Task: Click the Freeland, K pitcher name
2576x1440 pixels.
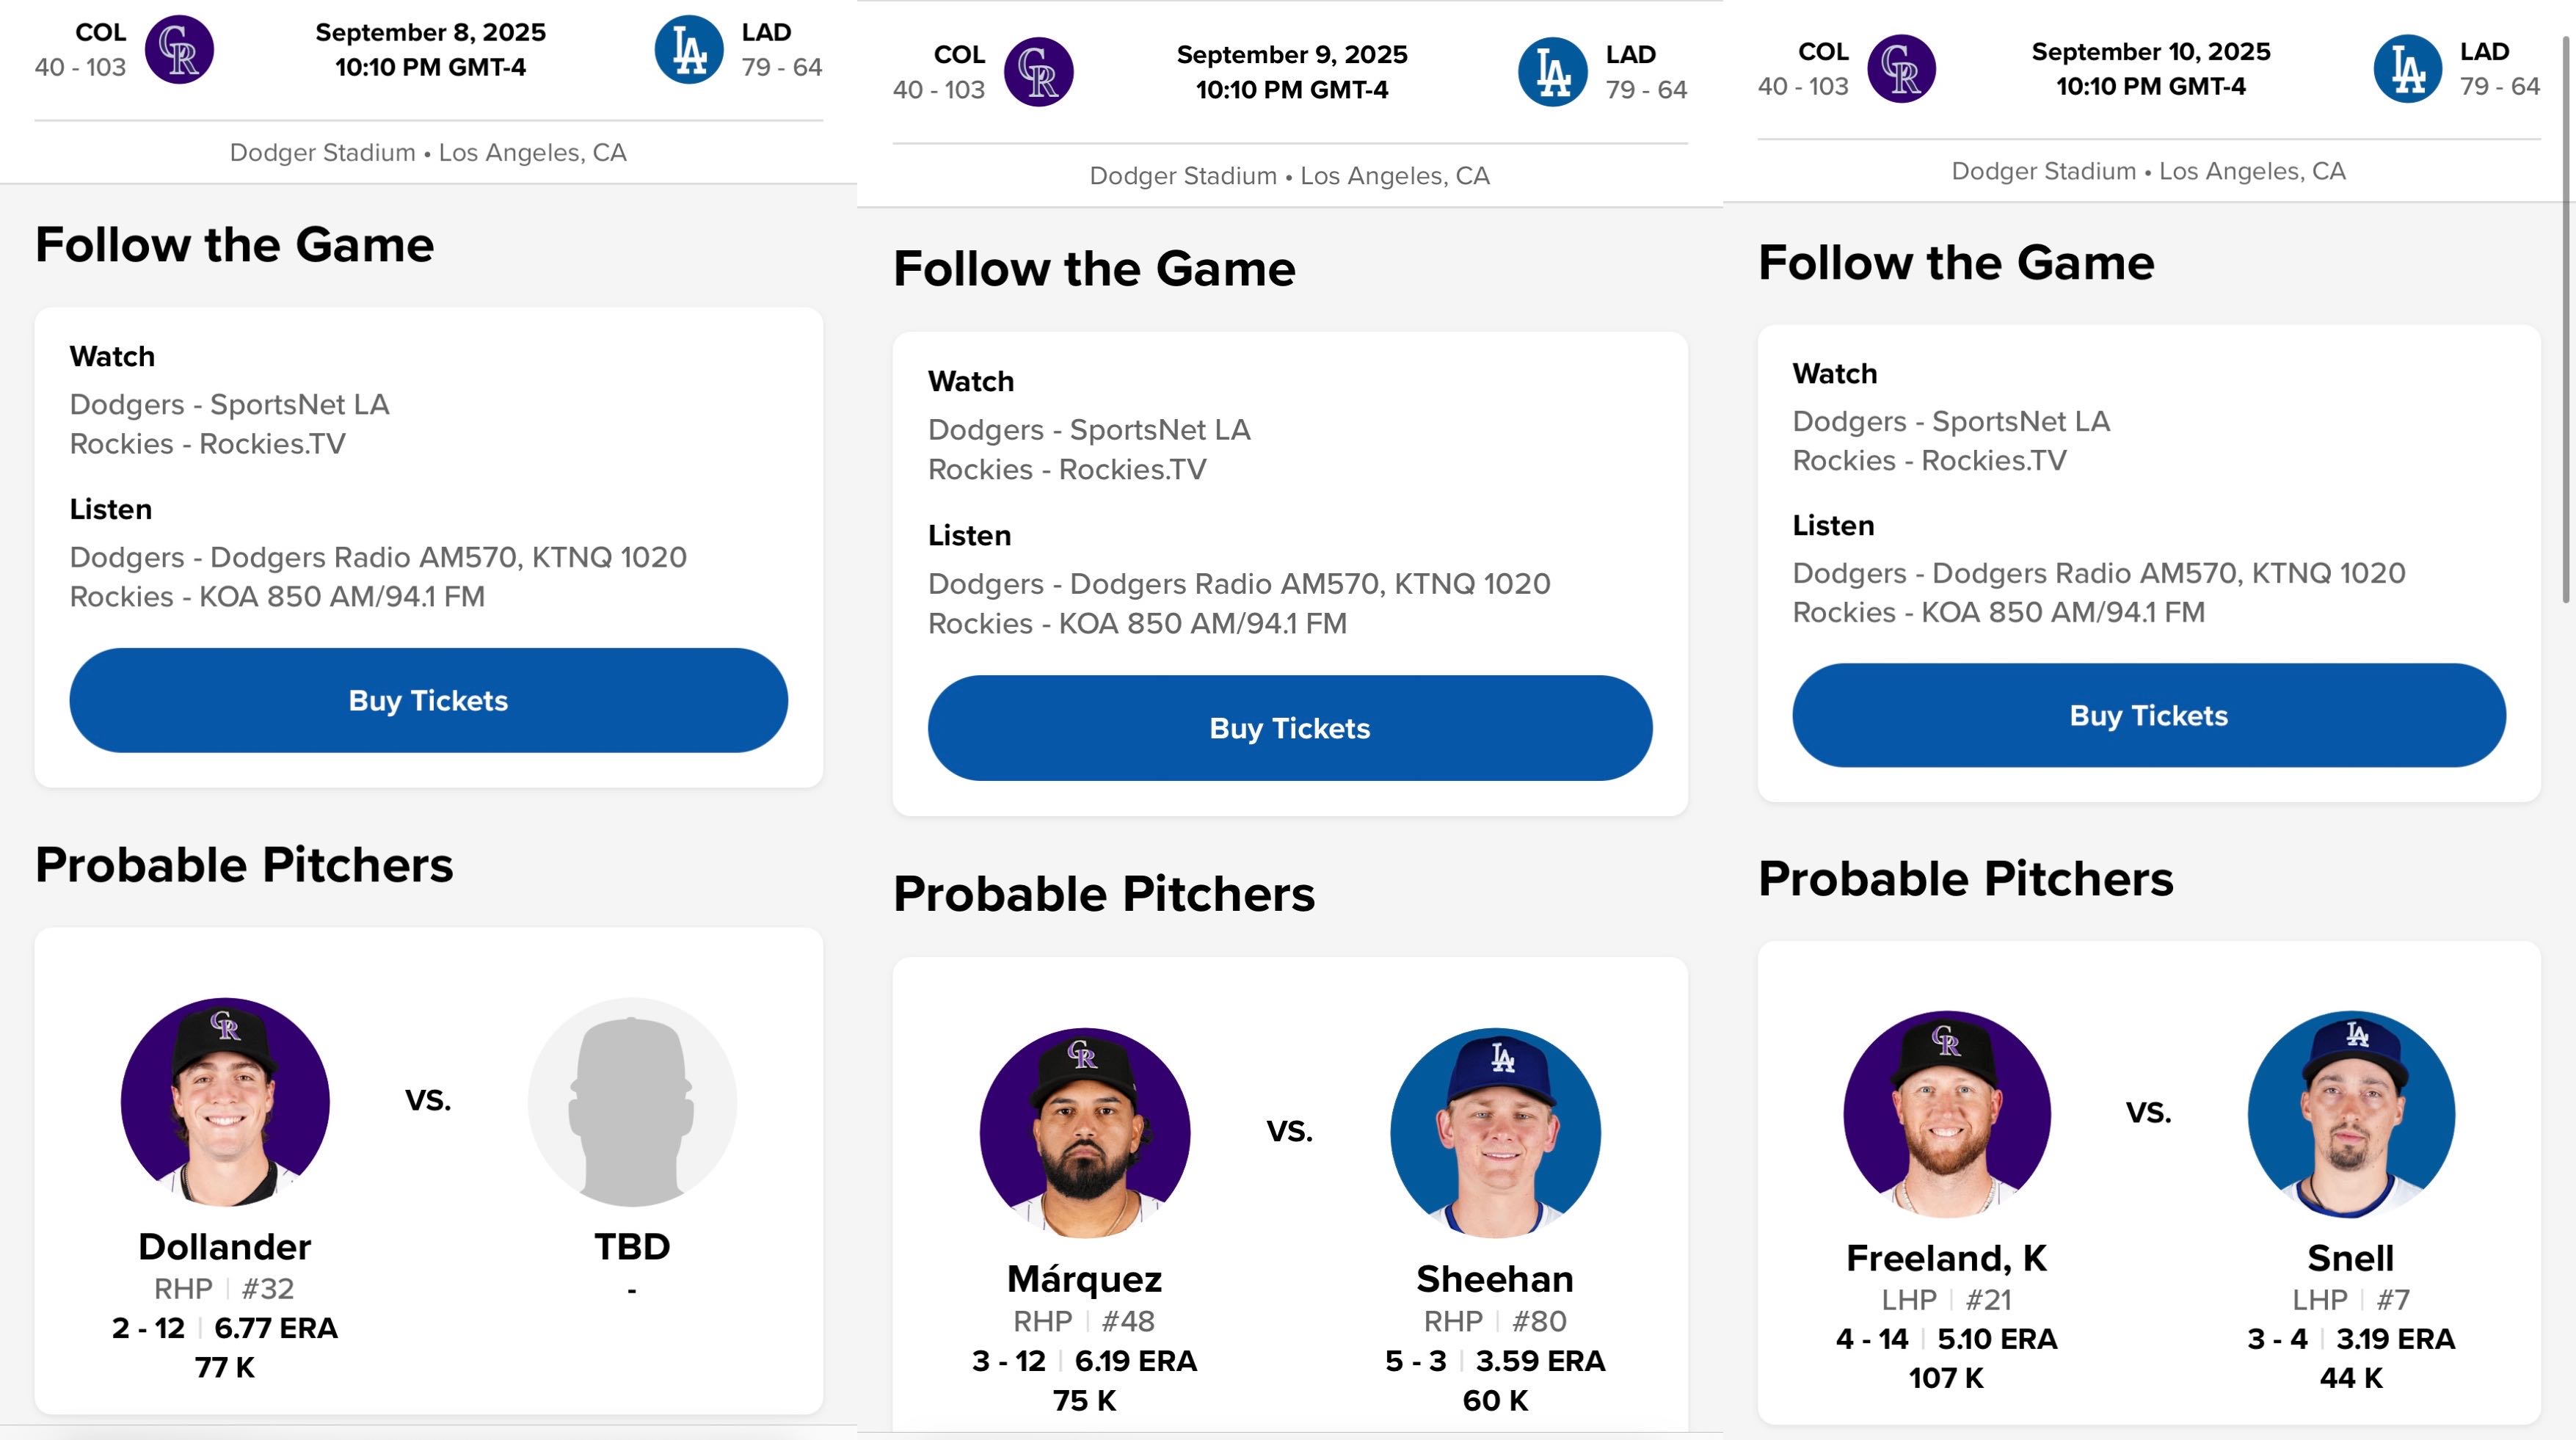Action: pyautogui.click(x=1946, y=1258)
